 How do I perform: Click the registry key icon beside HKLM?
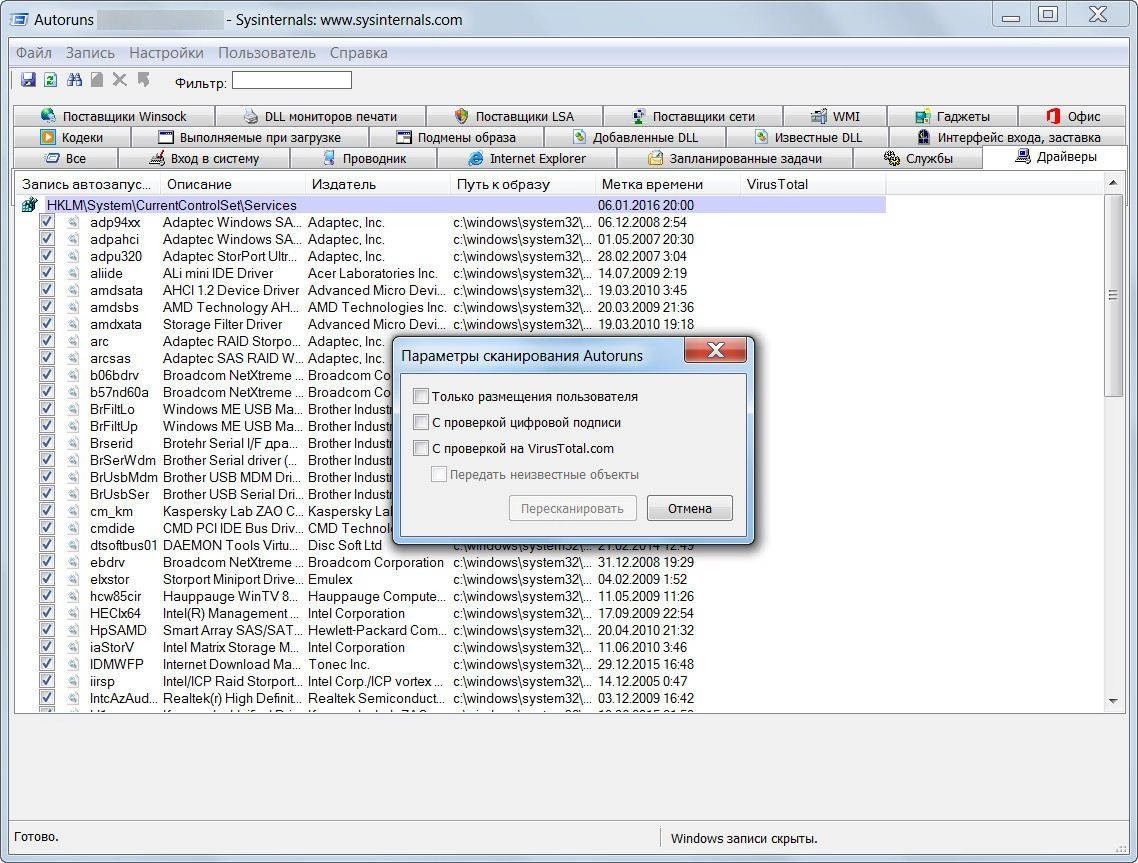(x=30, y=205)
